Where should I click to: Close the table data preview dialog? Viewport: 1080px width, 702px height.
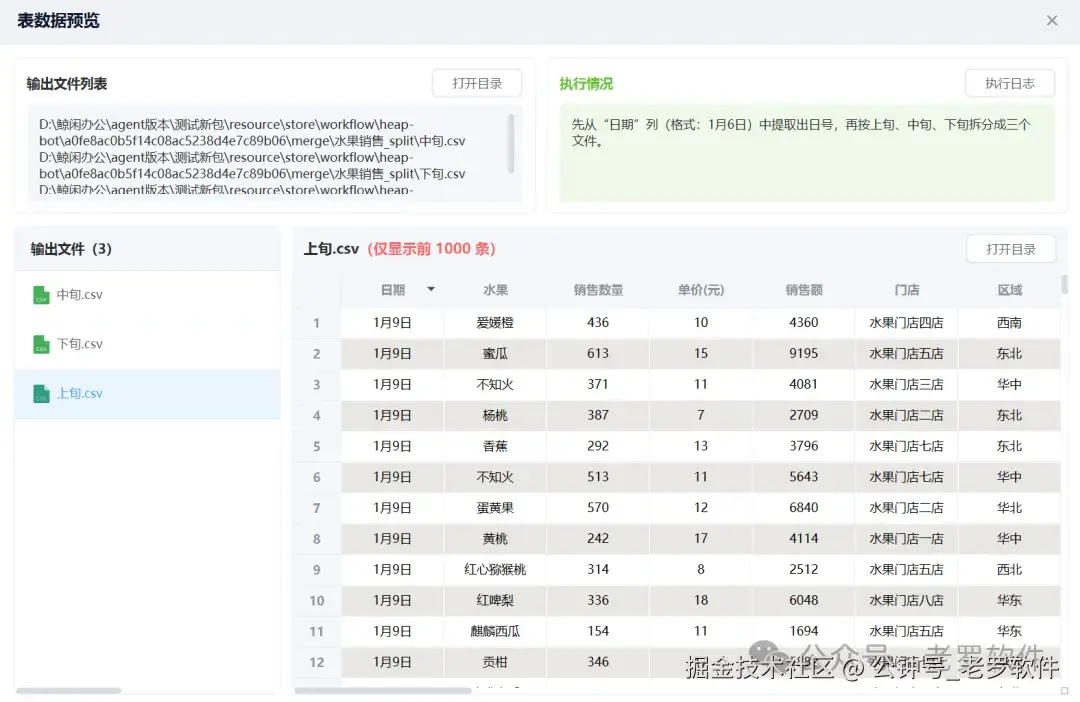point(1051,21)
